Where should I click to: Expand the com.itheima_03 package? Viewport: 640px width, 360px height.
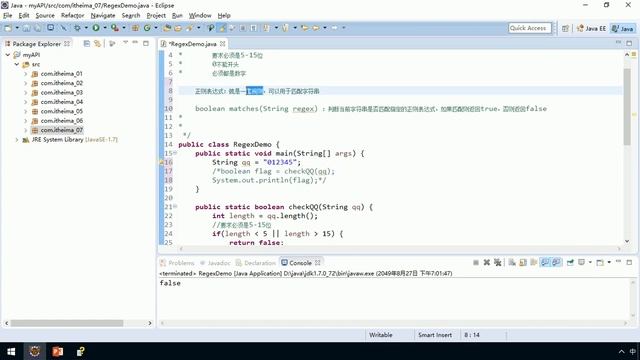click(26, 93)
